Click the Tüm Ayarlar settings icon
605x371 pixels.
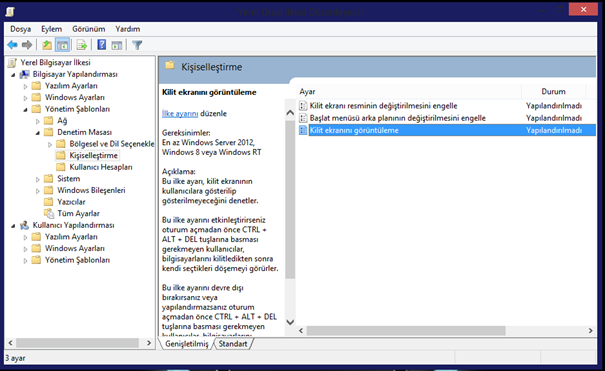(49, 213)
